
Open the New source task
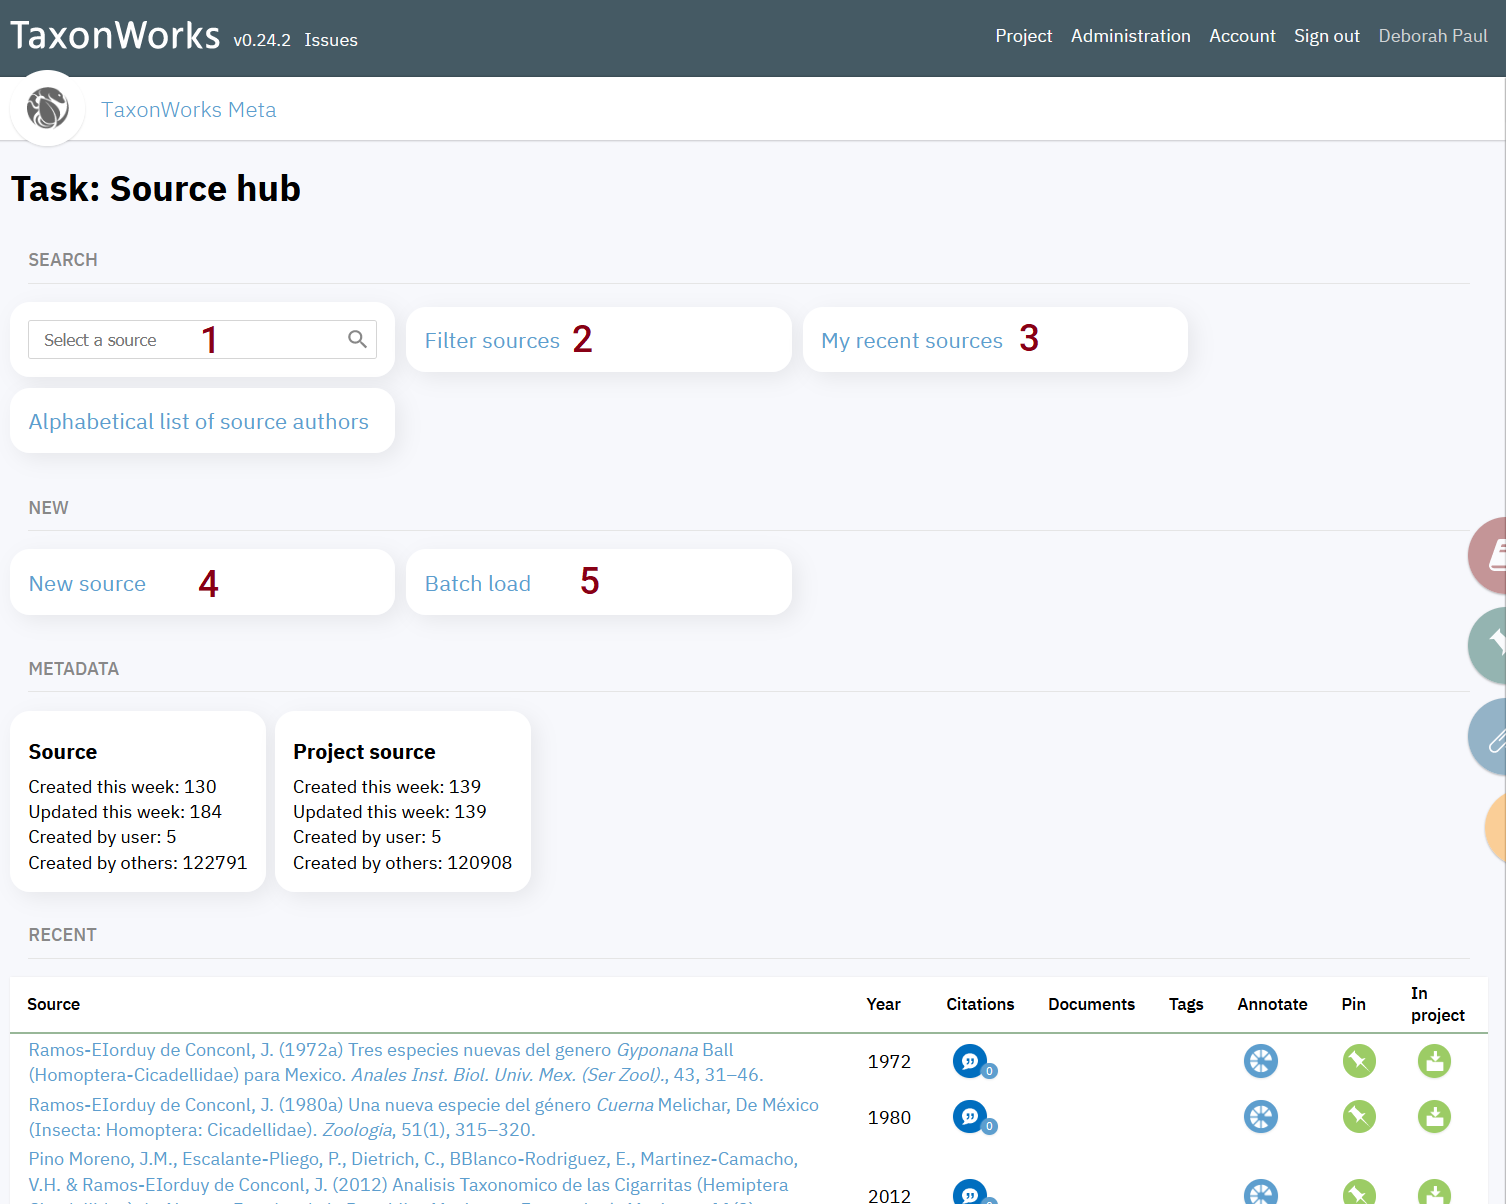coord(87,583)
